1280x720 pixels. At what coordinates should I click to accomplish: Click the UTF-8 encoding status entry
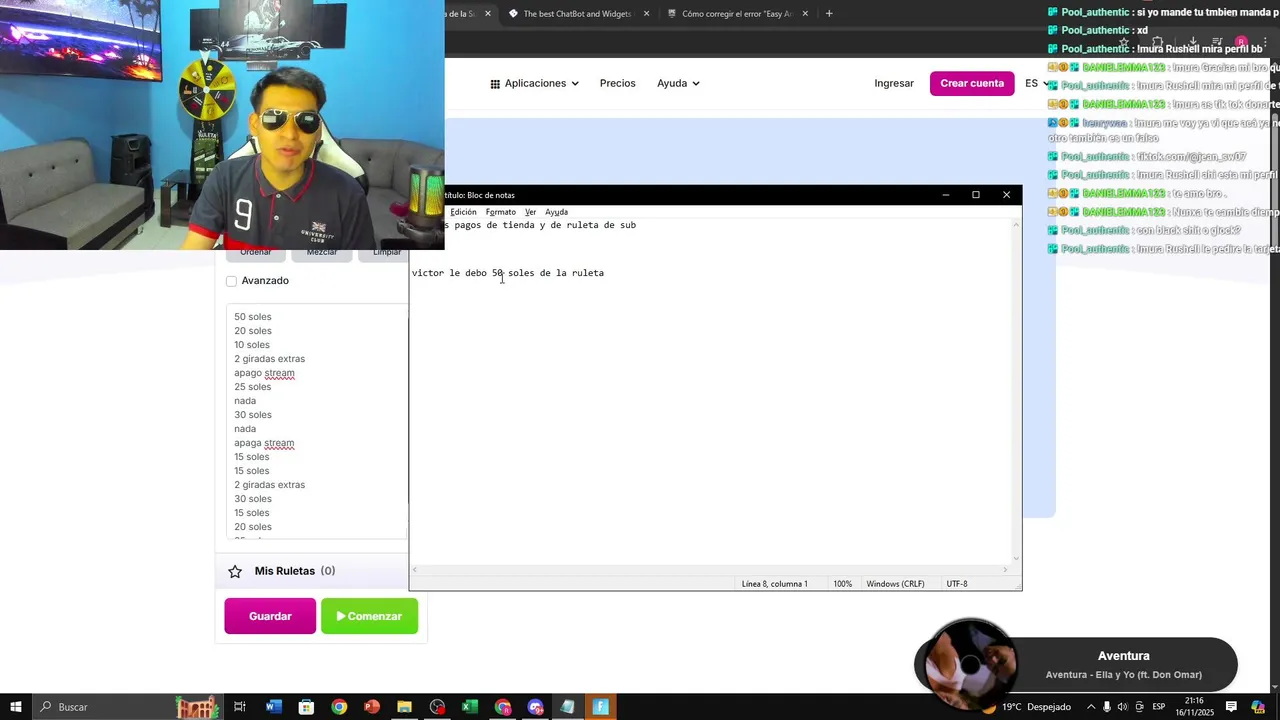tap(957, 584)
